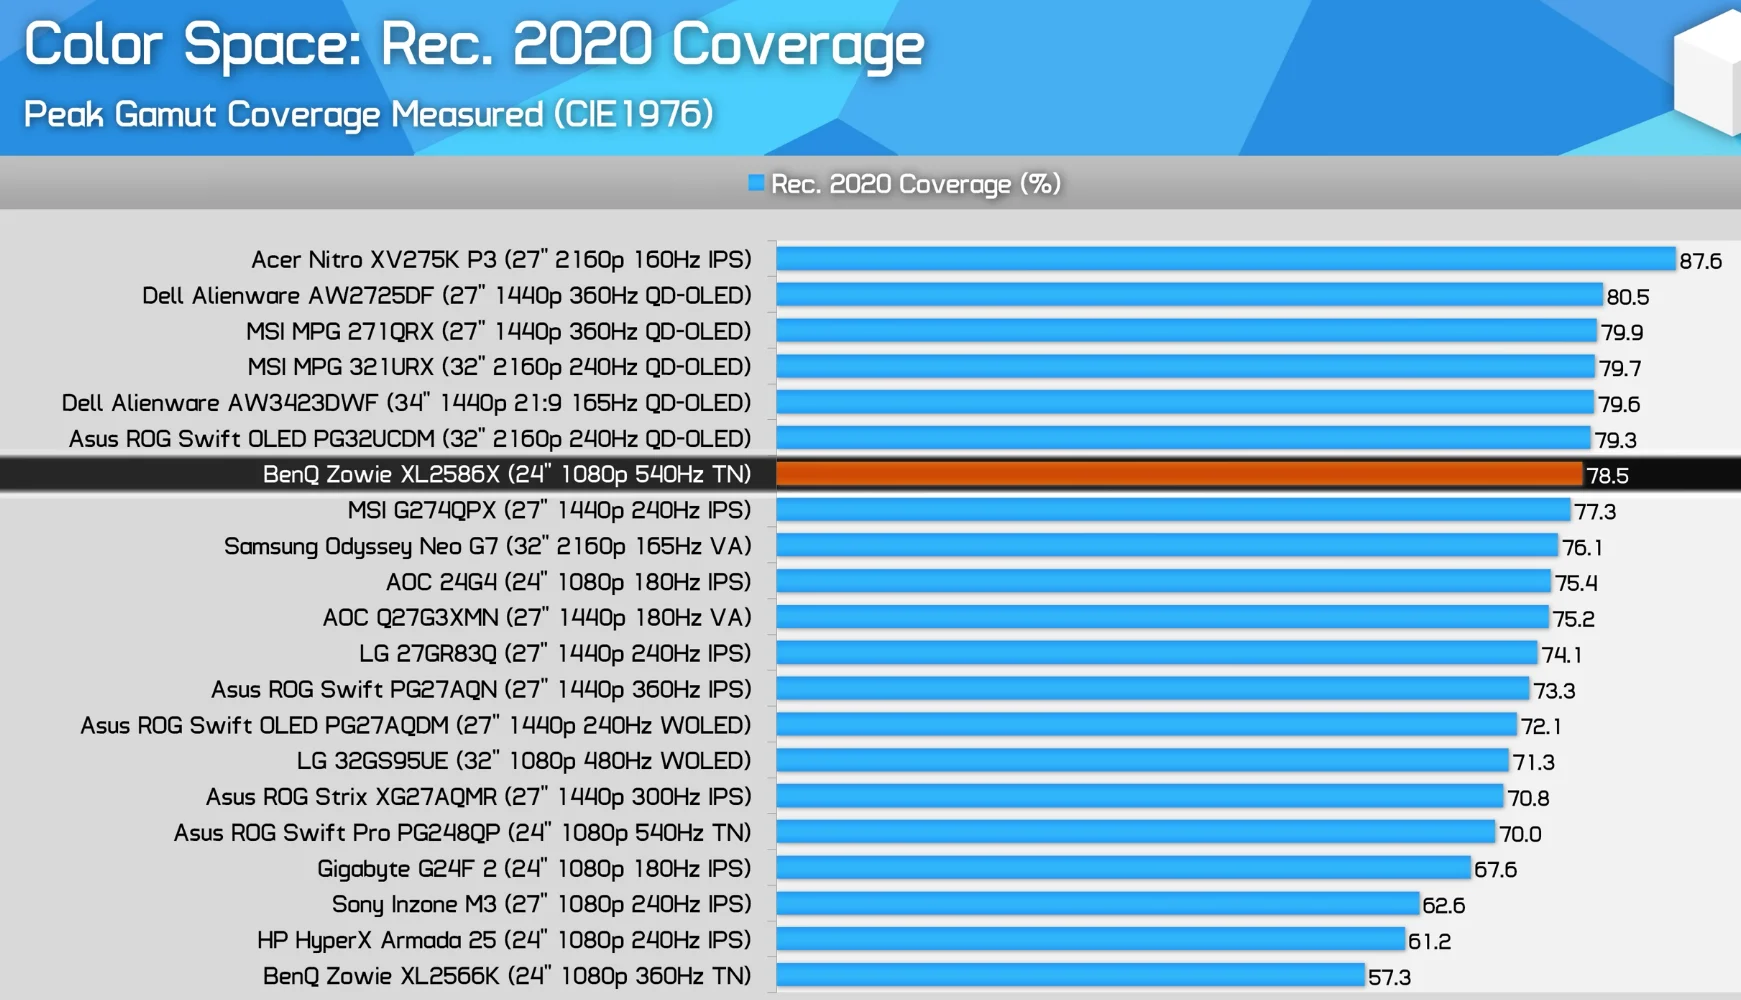Viewport: 1741px width, 1000px height.
Task: Select the Asus ROG Swift Pro PG248QP label
Action: [x=463, y=833]
